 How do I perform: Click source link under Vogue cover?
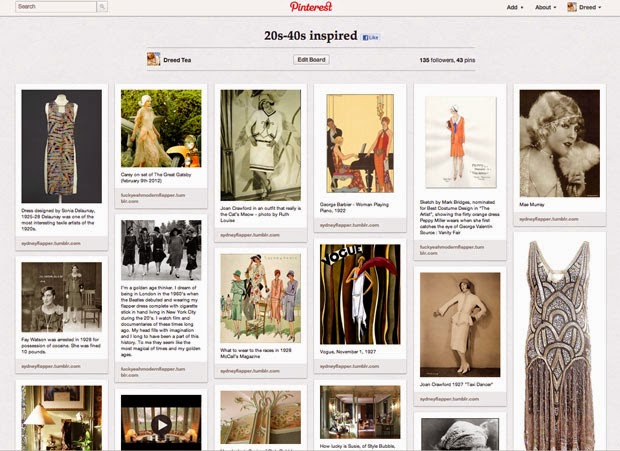(x=350, y=366)
